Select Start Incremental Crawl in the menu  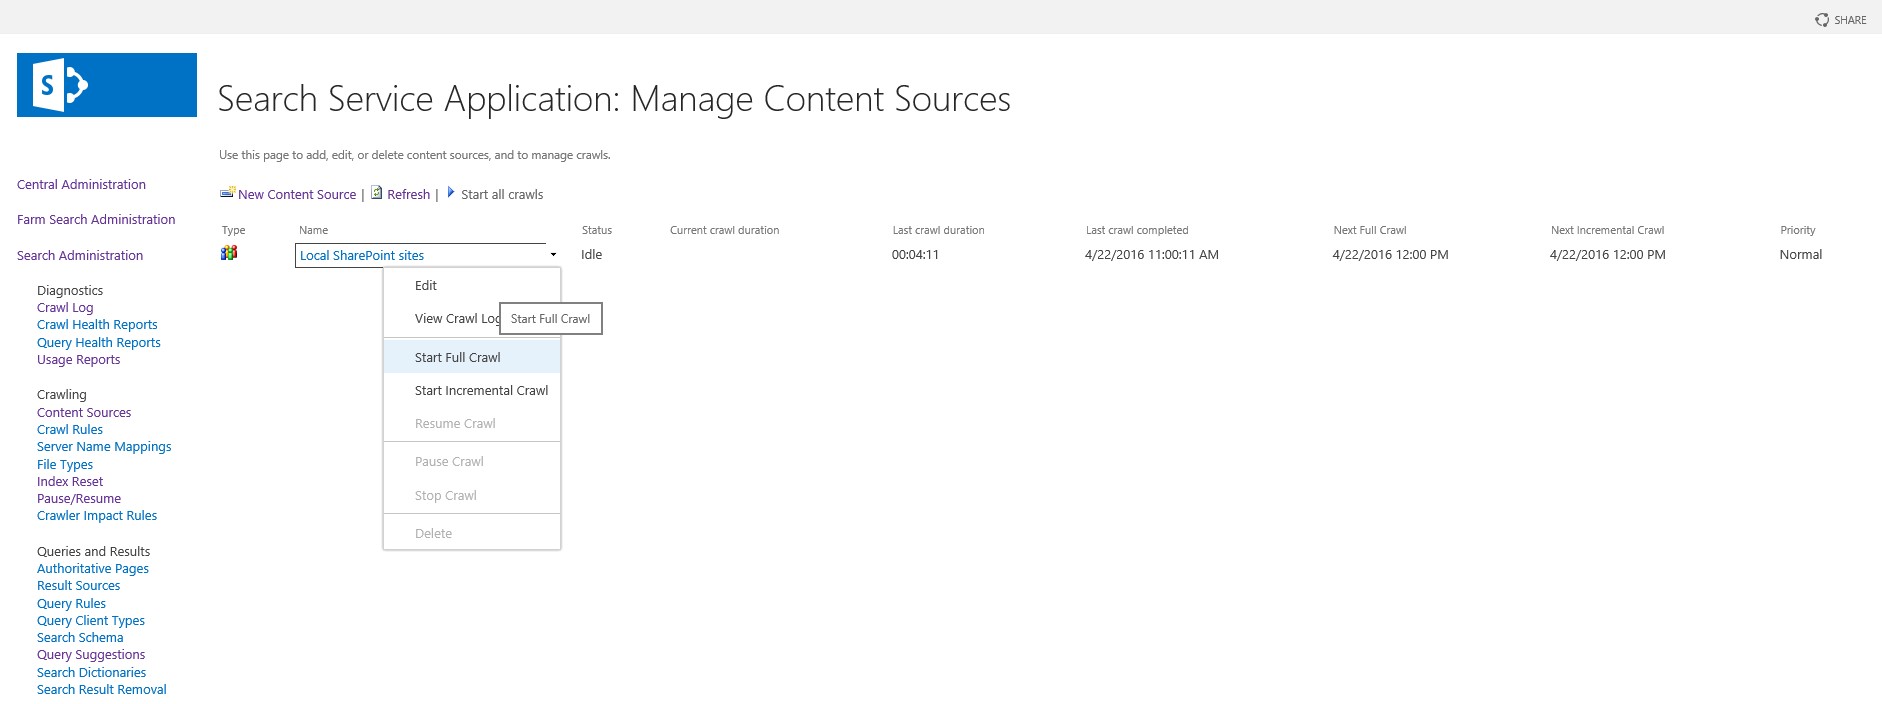tap(472, 391)
